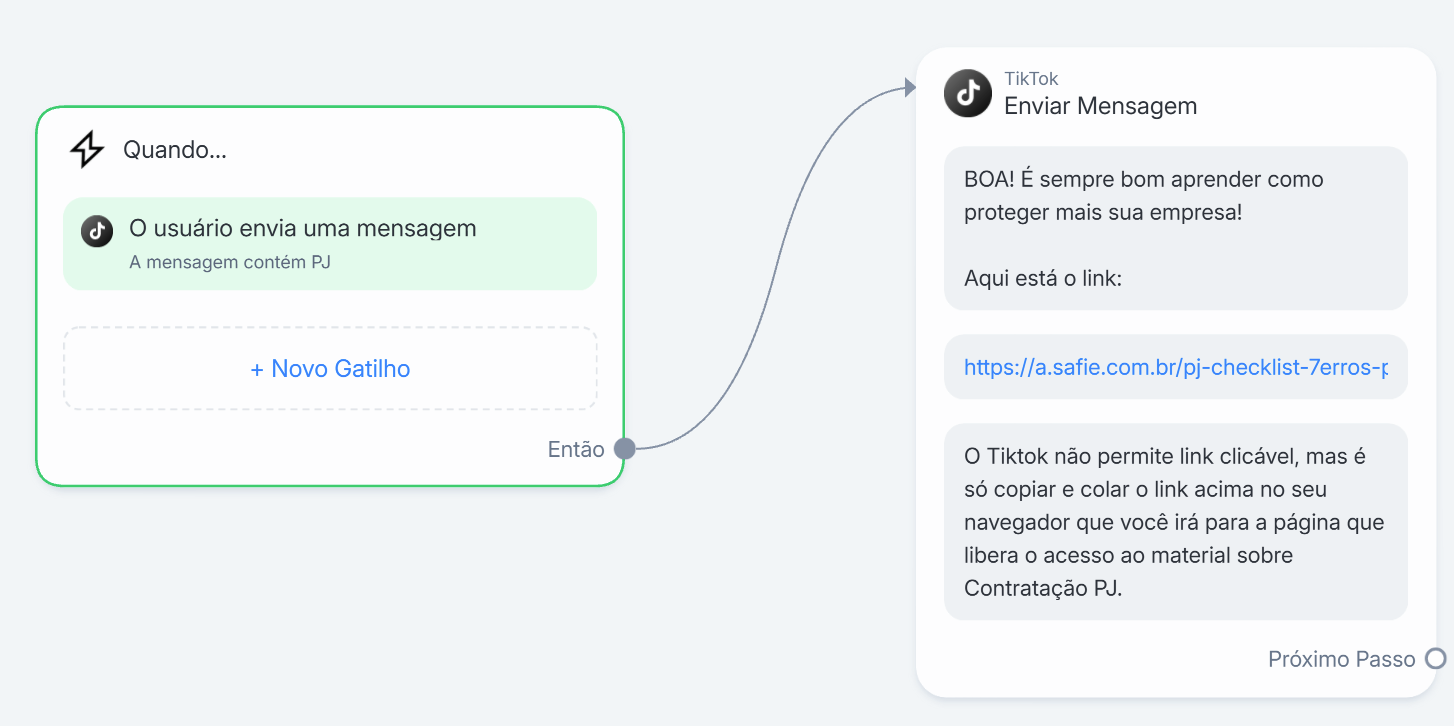Click the empty canvas area below the Quando node
Image resolution: width=1454 pixels, height=726 pixels.
pos(330,600)
